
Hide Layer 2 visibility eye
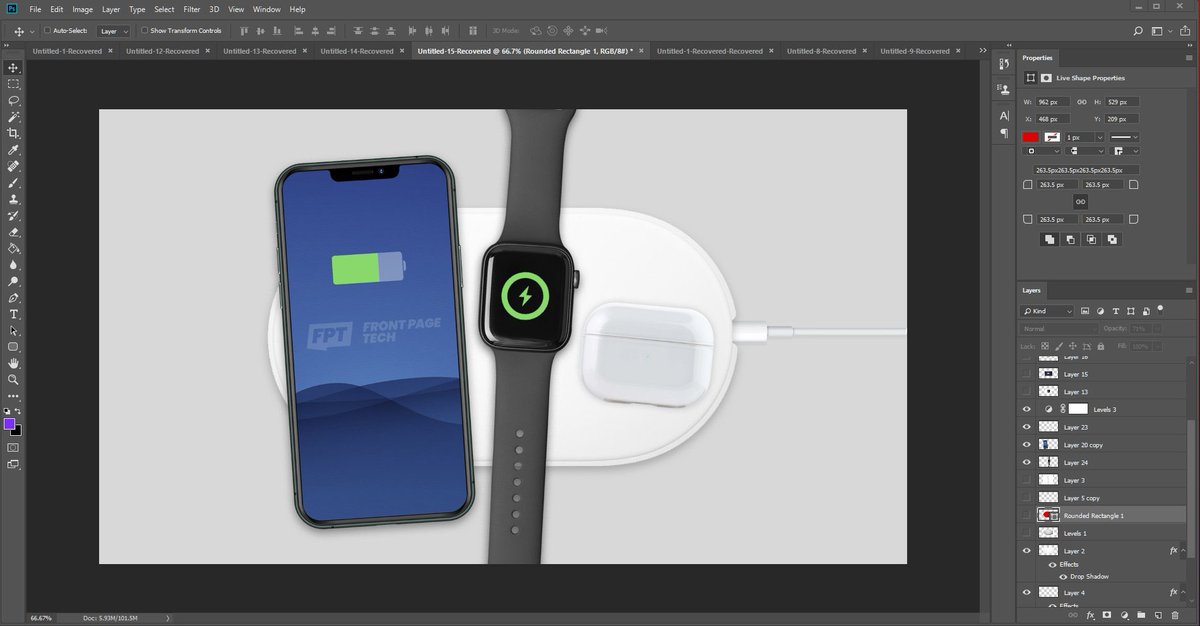pos(1026,551)
